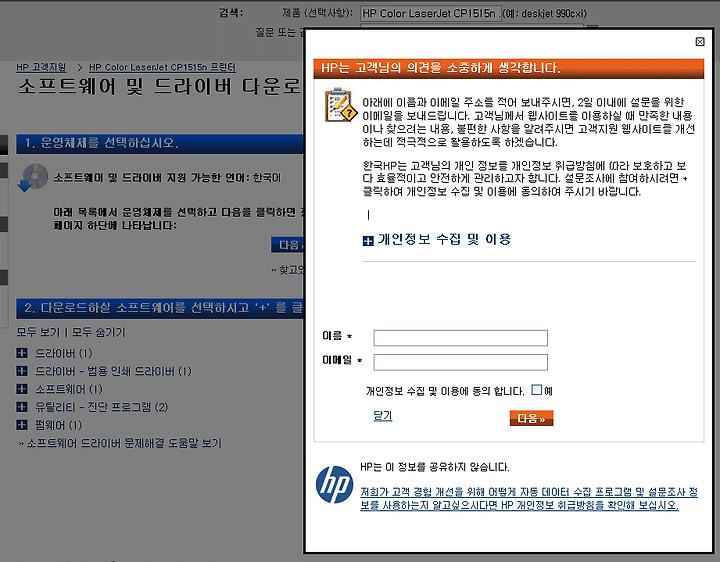The height and width of the screenshot is (562, 720).
Task: Expand the 펌웨어 (1) category
Action: [x=22, y=424]
